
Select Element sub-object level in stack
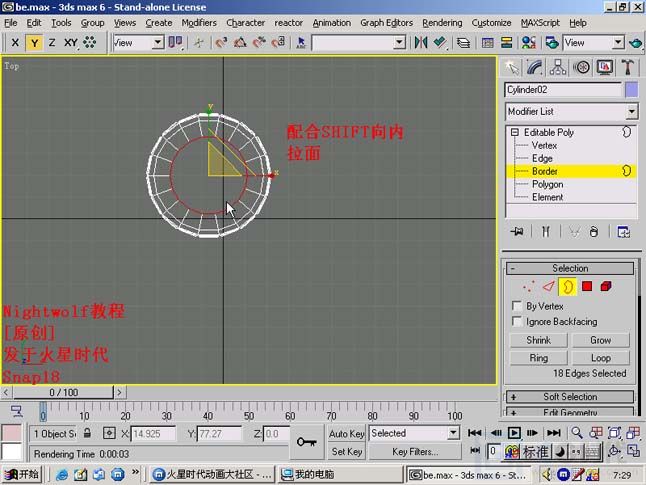[547, 197]
